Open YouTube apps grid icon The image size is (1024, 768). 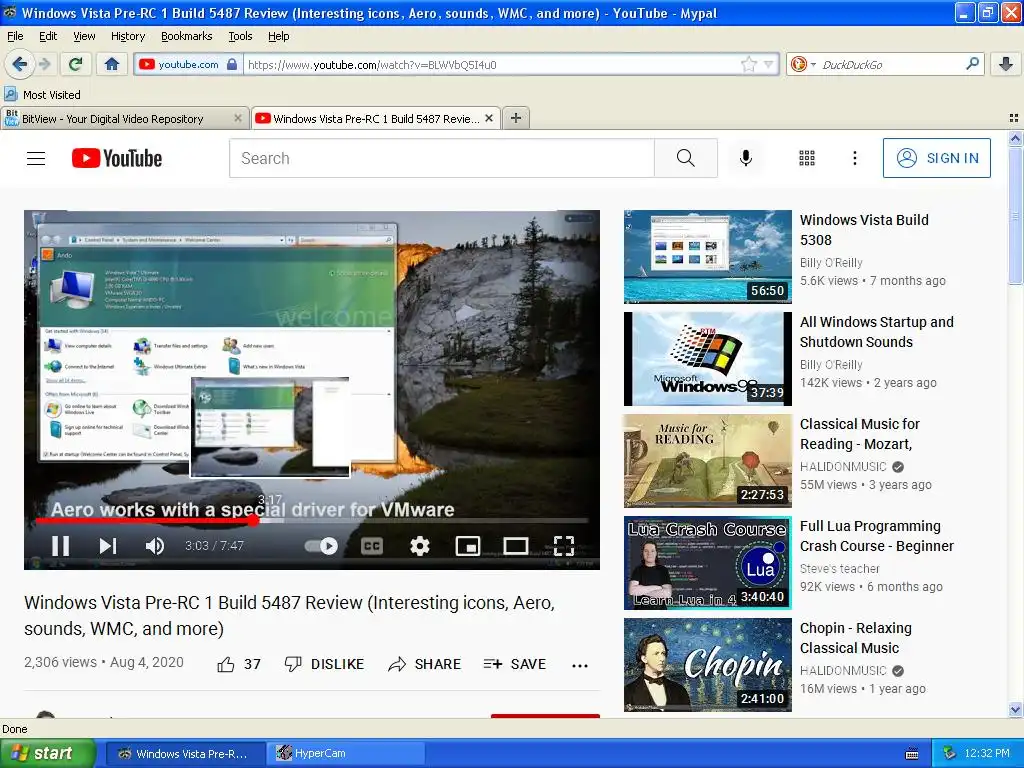point(807,158)
